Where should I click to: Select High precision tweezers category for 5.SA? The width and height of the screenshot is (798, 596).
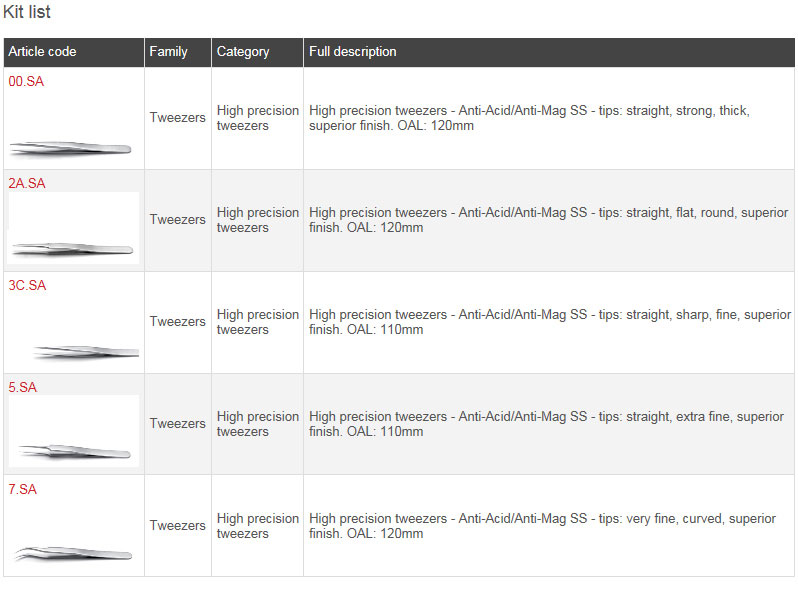[258, 424]
